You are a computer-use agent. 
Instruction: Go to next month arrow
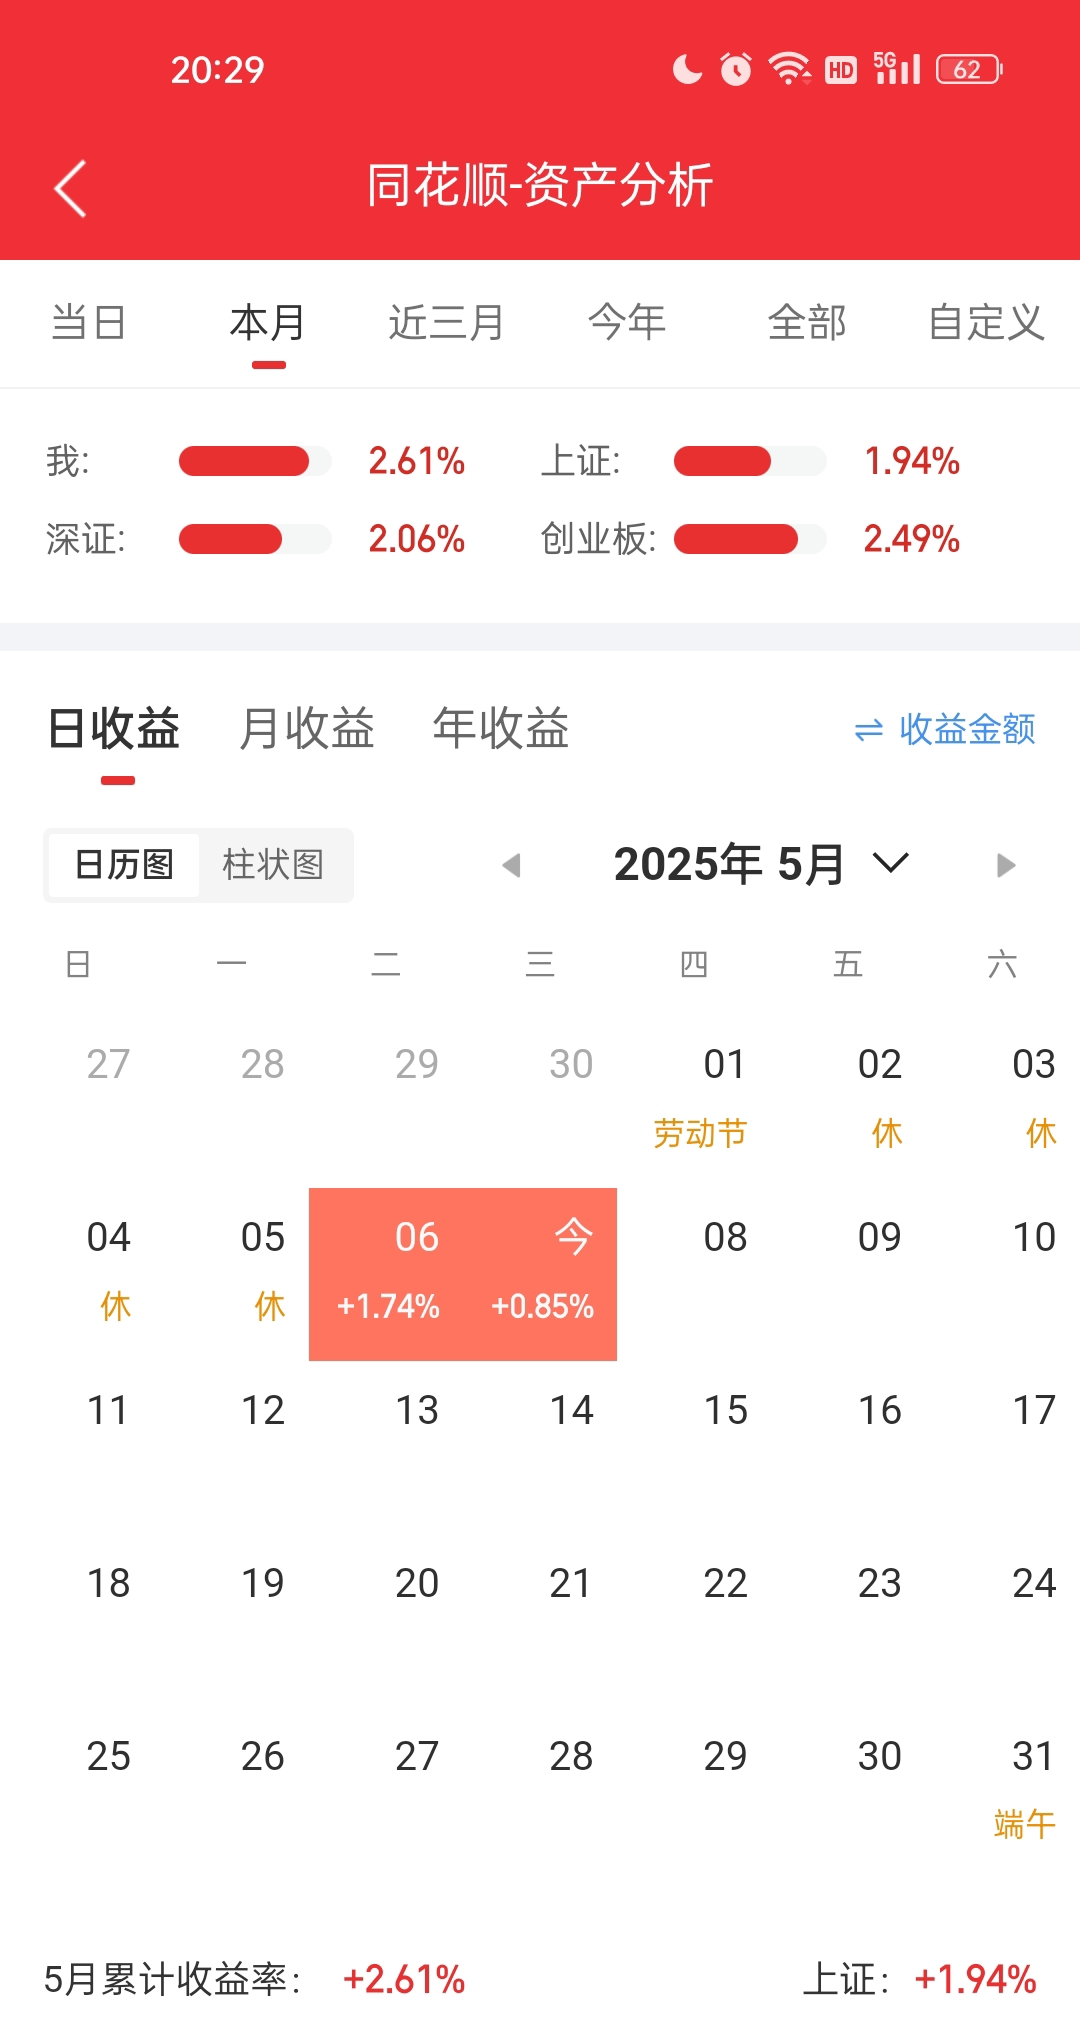tap(1006, 865)
